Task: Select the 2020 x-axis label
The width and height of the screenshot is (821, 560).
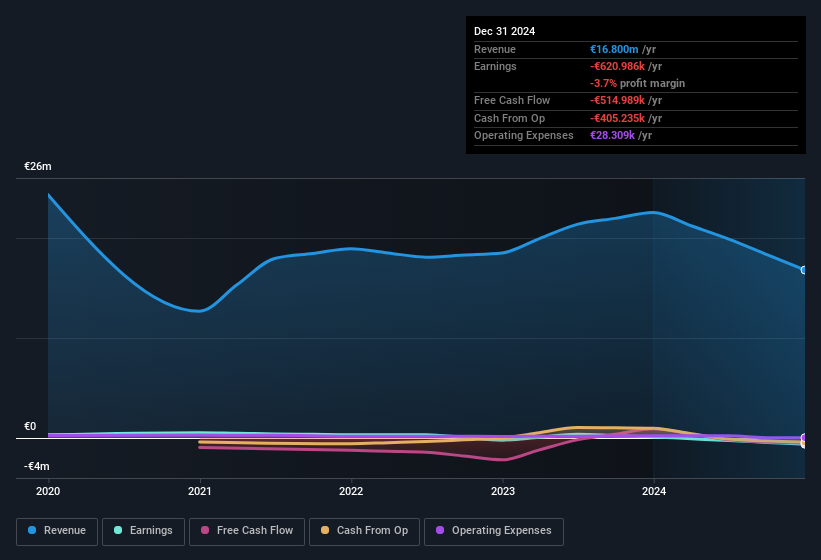Action: [48, 491]
